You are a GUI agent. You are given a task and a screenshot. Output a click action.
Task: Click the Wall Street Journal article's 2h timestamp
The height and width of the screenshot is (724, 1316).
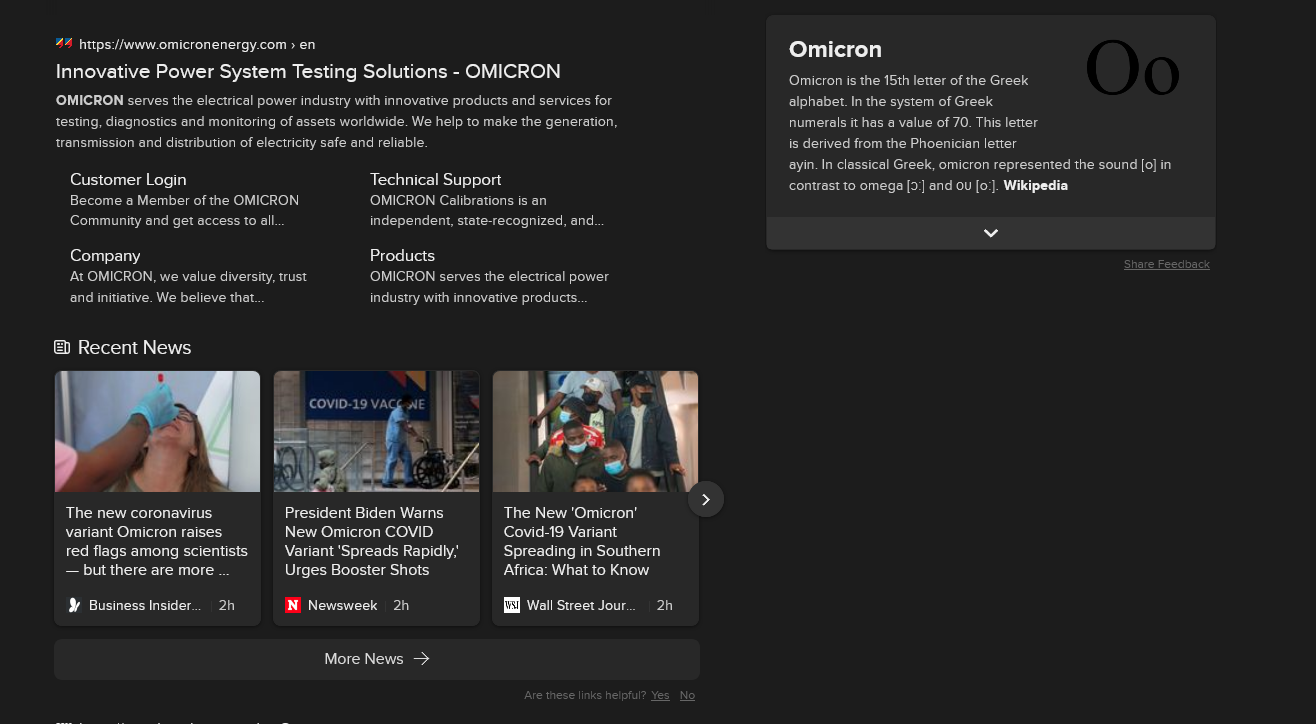tap(665, 605)
